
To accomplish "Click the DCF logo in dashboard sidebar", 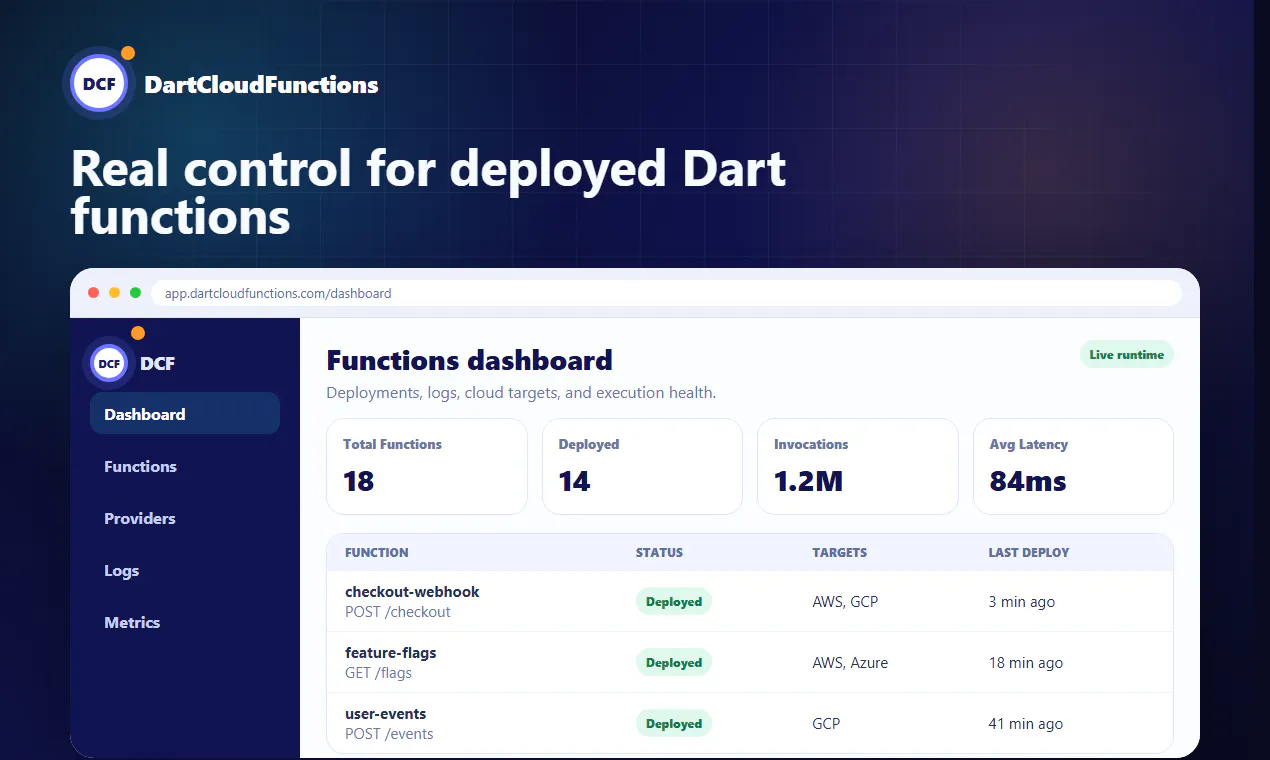I will 110,363.
